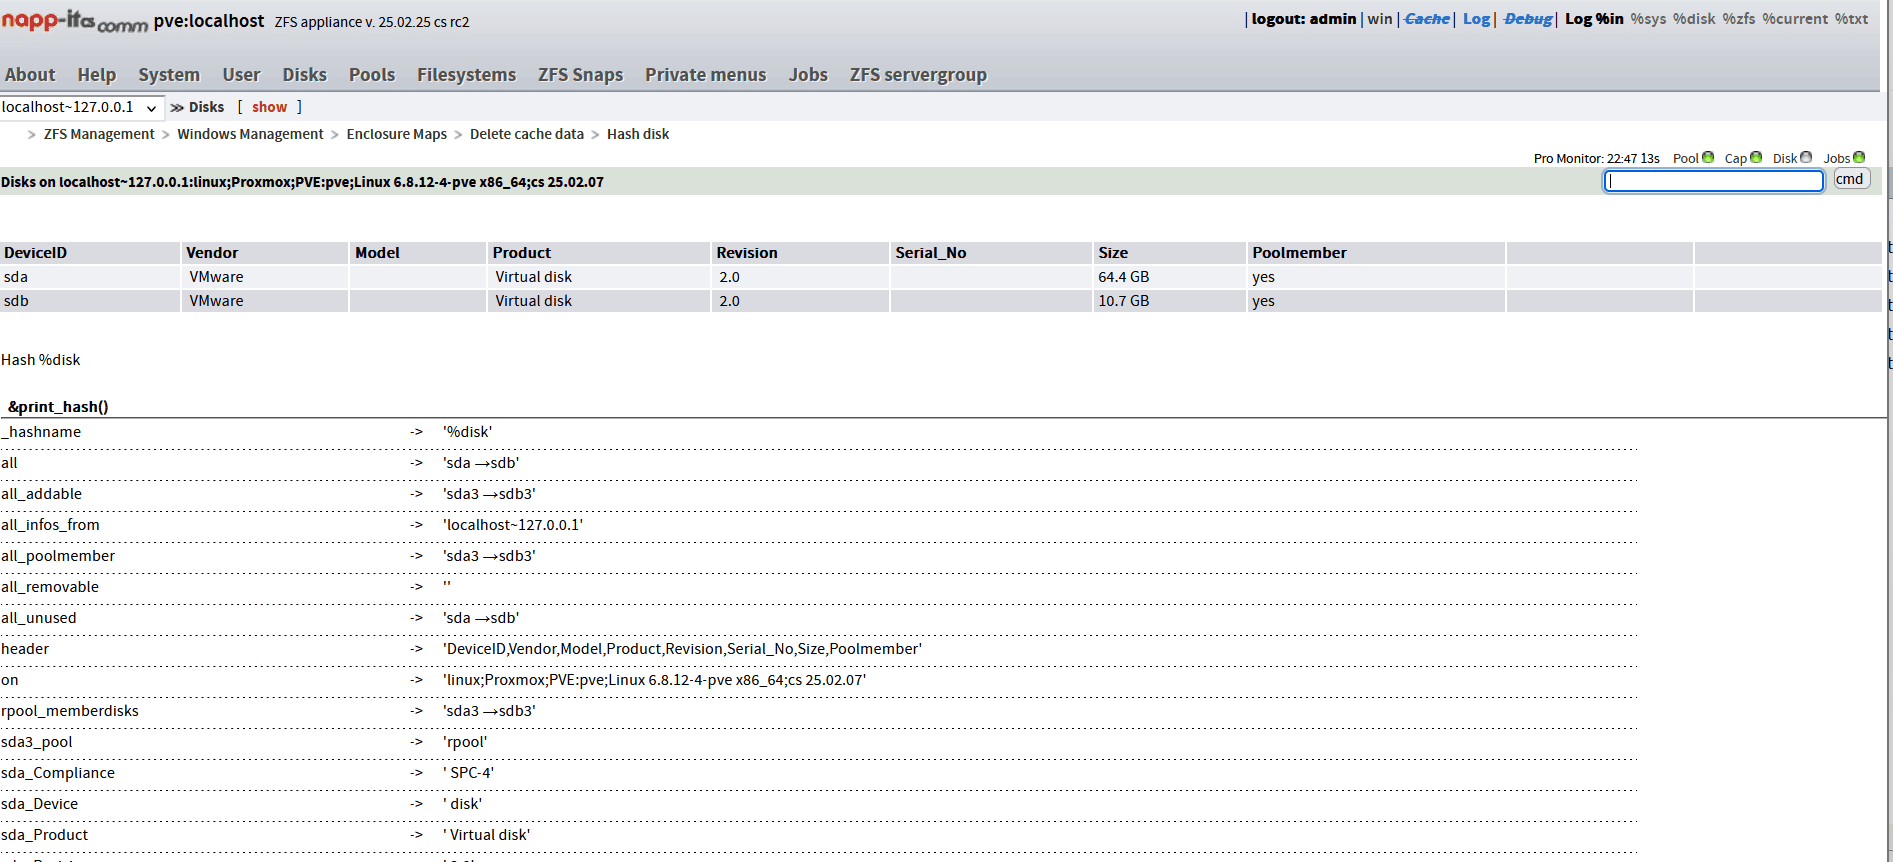
Task: Click the Jobs status indicator light
Action: coord(1859,157)
